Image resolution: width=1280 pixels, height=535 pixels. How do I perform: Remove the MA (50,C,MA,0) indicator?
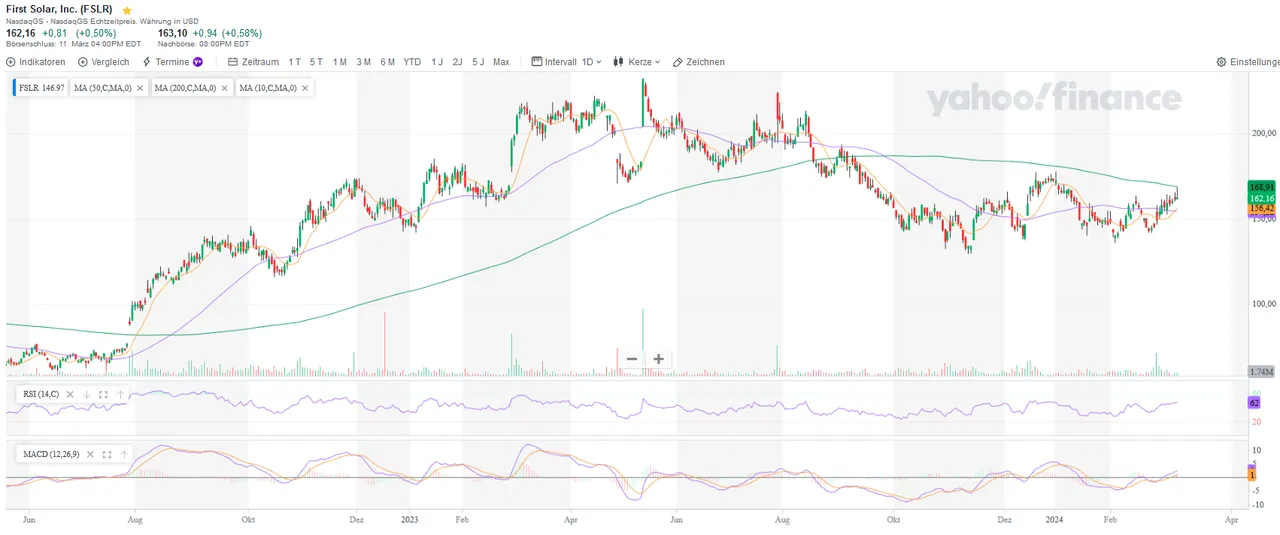coord(140,88)
